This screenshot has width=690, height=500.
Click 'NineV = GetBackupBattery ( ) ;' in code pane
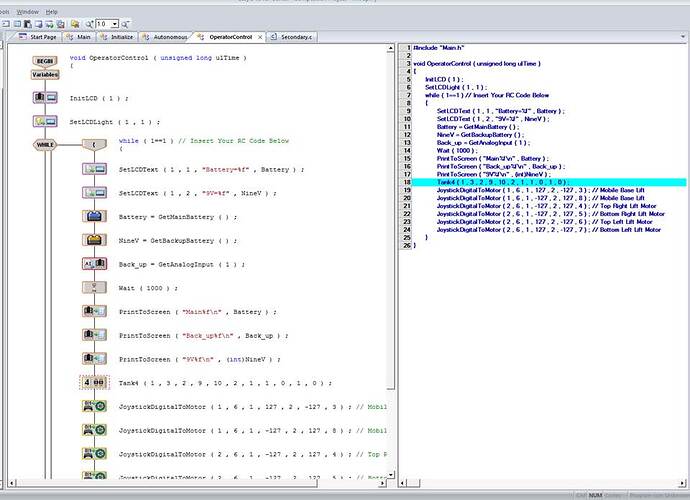tap(480, 135)
